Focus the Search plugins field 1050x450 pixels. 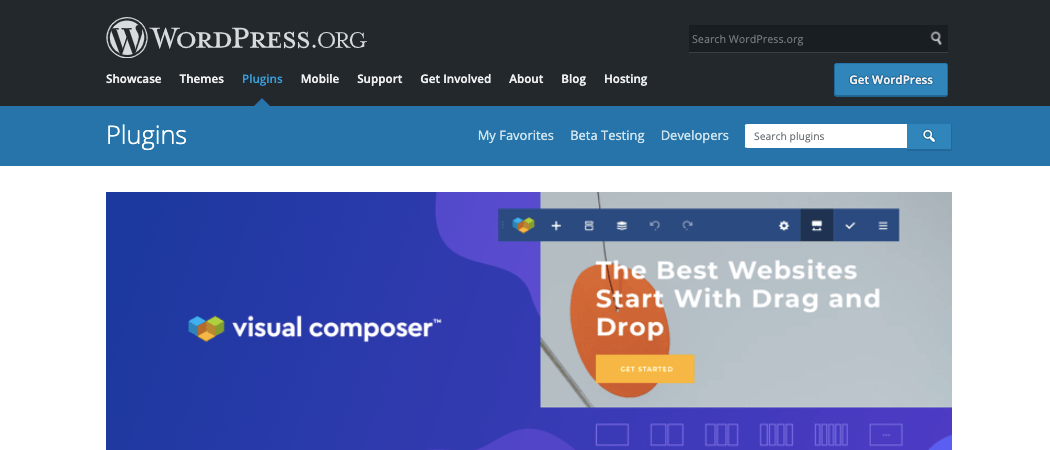[x=826, y=136]
